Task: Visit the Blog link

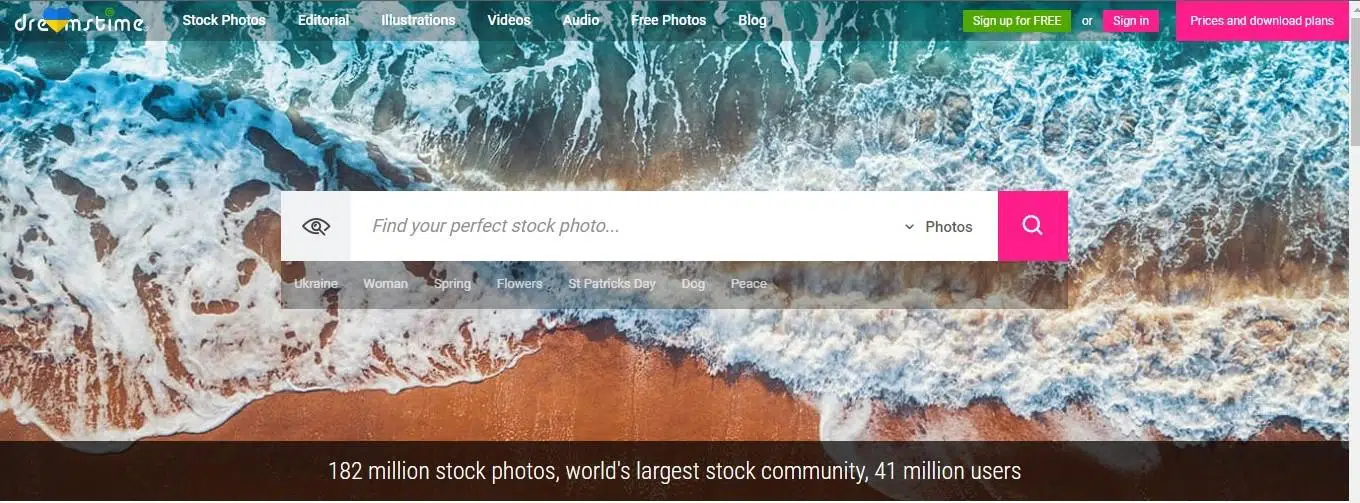Action: point(752,20)
